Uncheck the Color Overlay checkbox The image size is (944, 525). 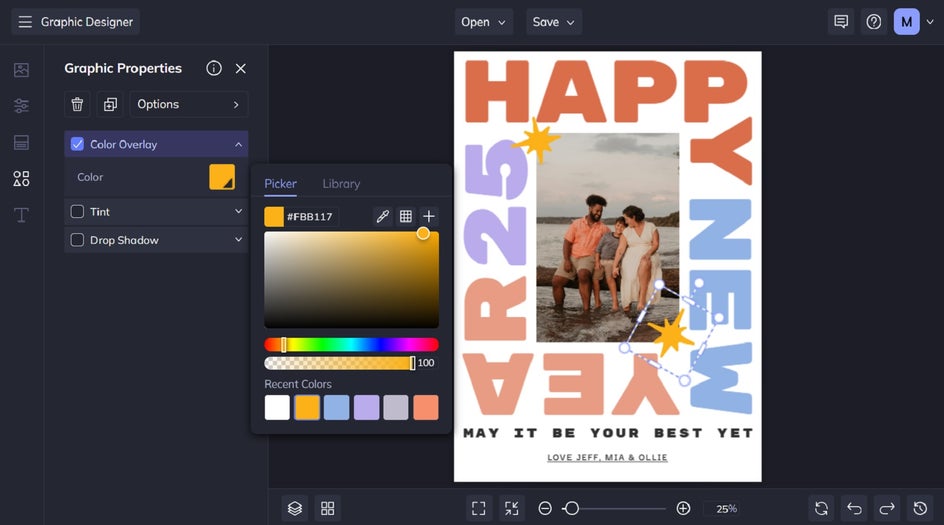pos(77,144)
